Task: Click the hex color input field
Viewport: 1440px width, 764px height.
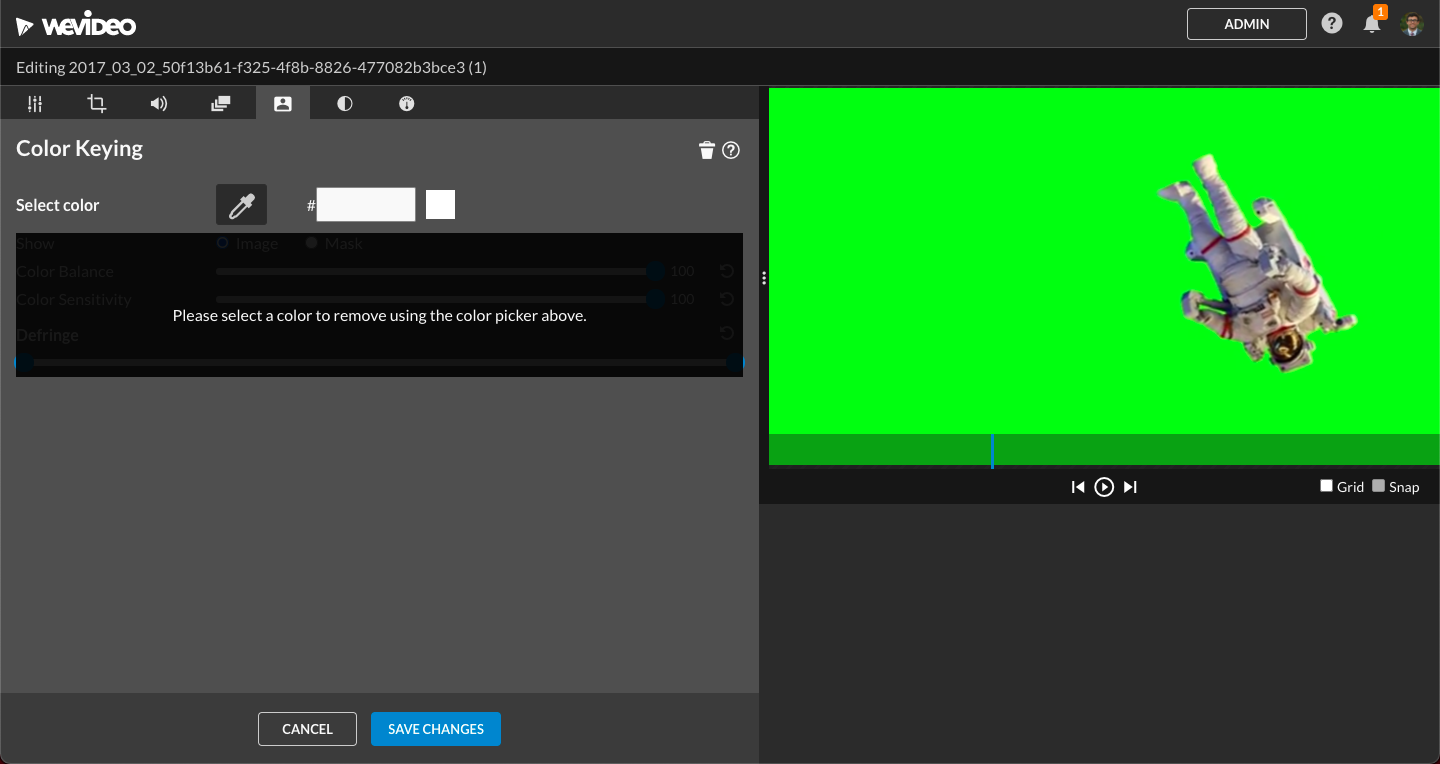Action: [x=366, y=205]
